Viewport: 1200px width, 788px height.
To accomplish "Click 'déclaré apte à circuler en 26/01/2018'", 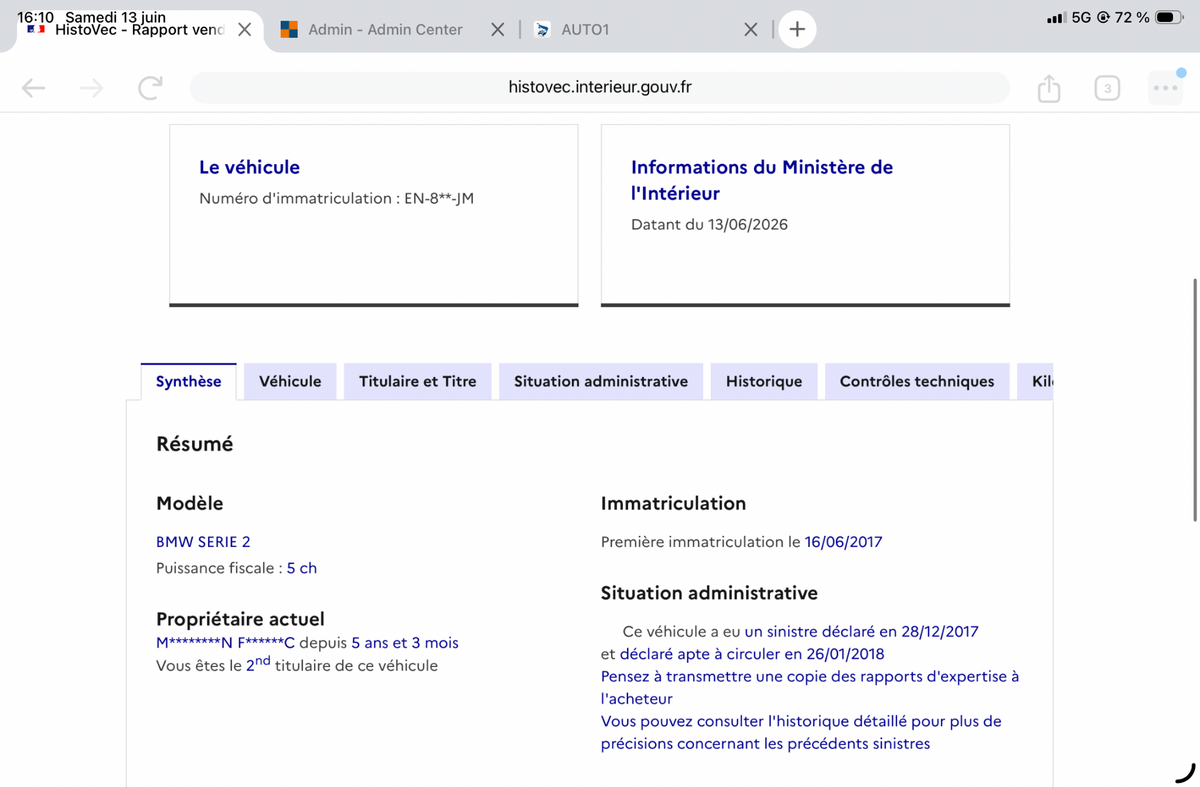I will coord(752,654).
